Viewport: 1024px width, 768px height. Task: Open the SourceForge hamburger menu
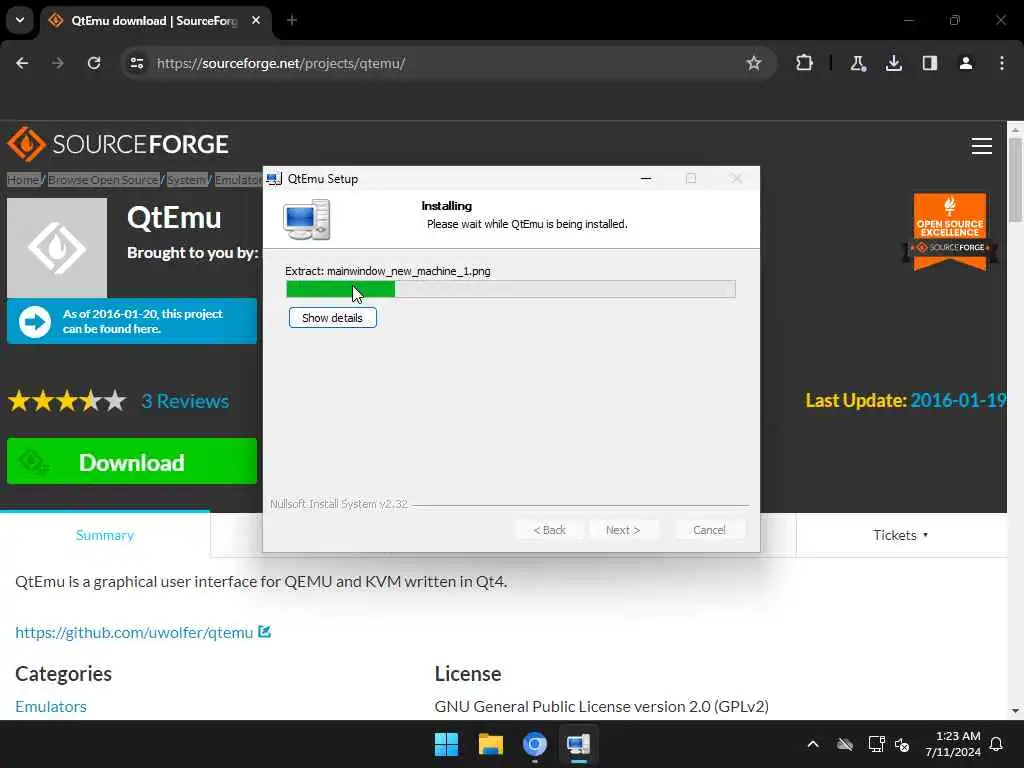(981, 146)
